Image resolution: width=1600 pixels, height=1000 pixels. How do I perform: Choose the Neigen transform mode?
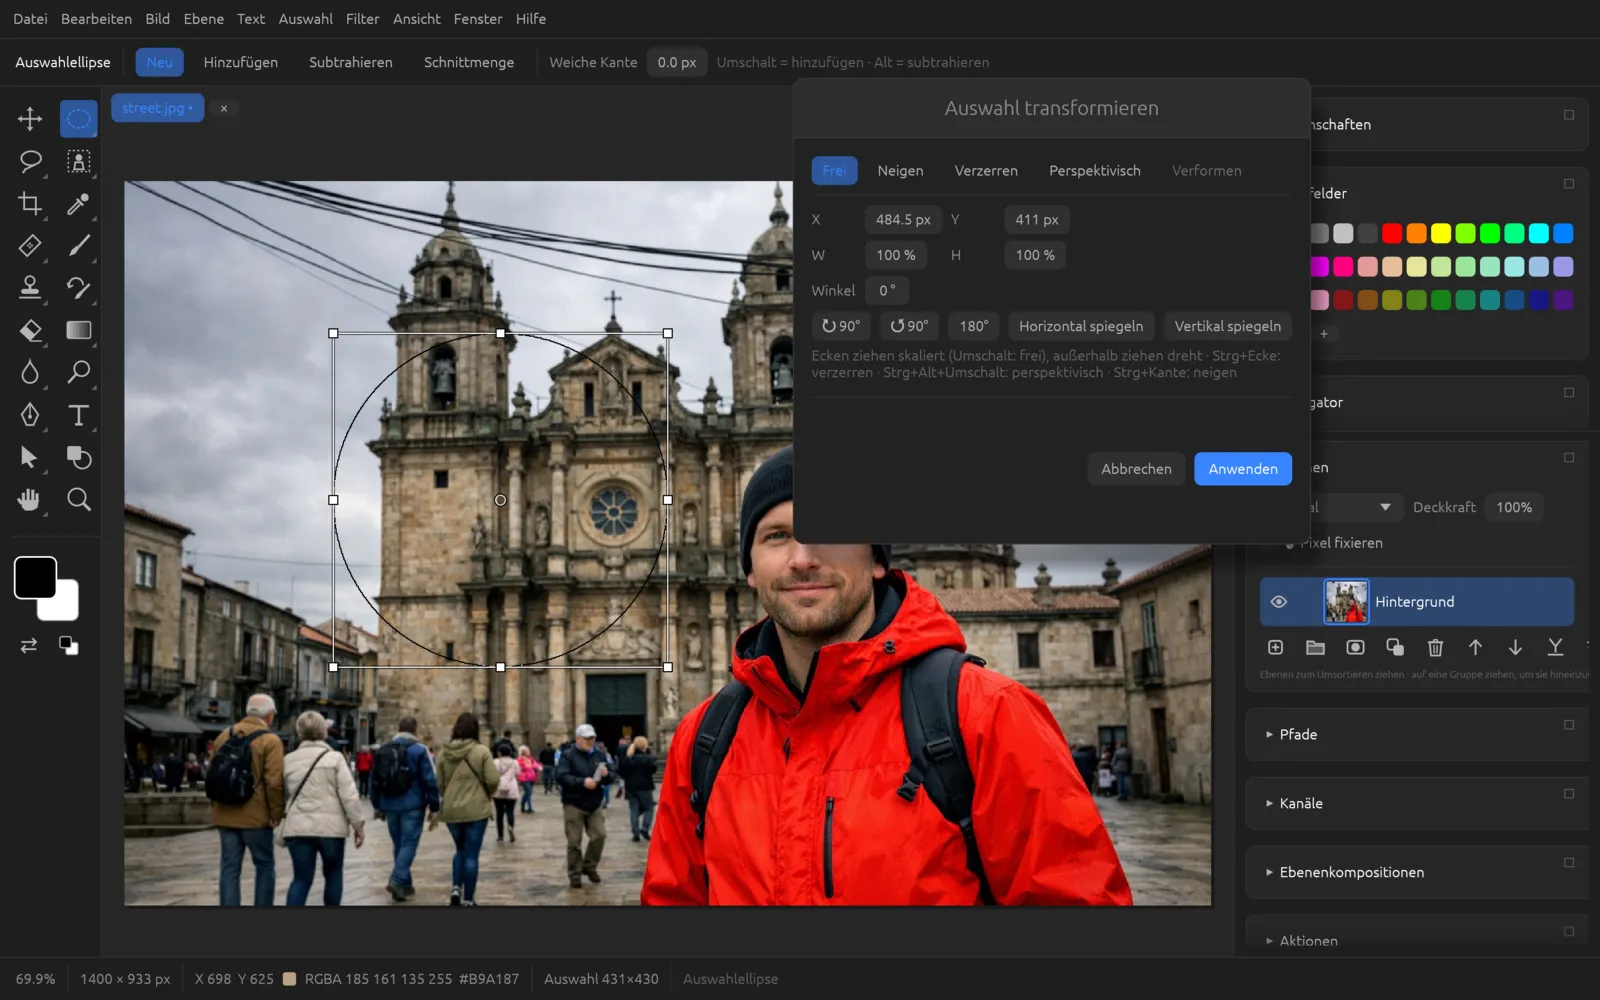900,171
